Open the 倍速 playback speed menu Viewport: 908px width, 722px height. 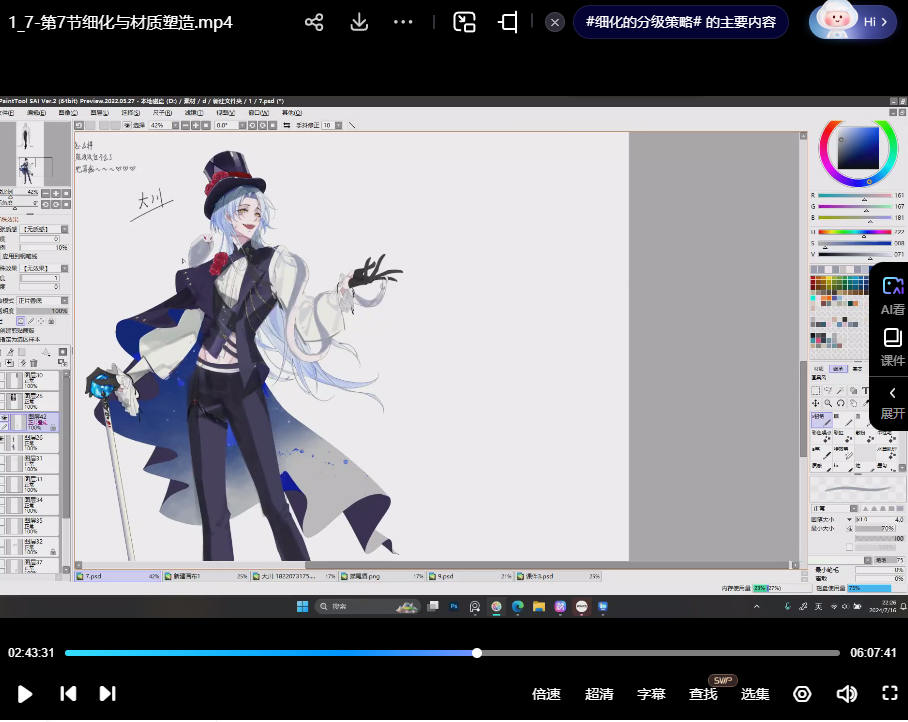click(x=546, y=694)
